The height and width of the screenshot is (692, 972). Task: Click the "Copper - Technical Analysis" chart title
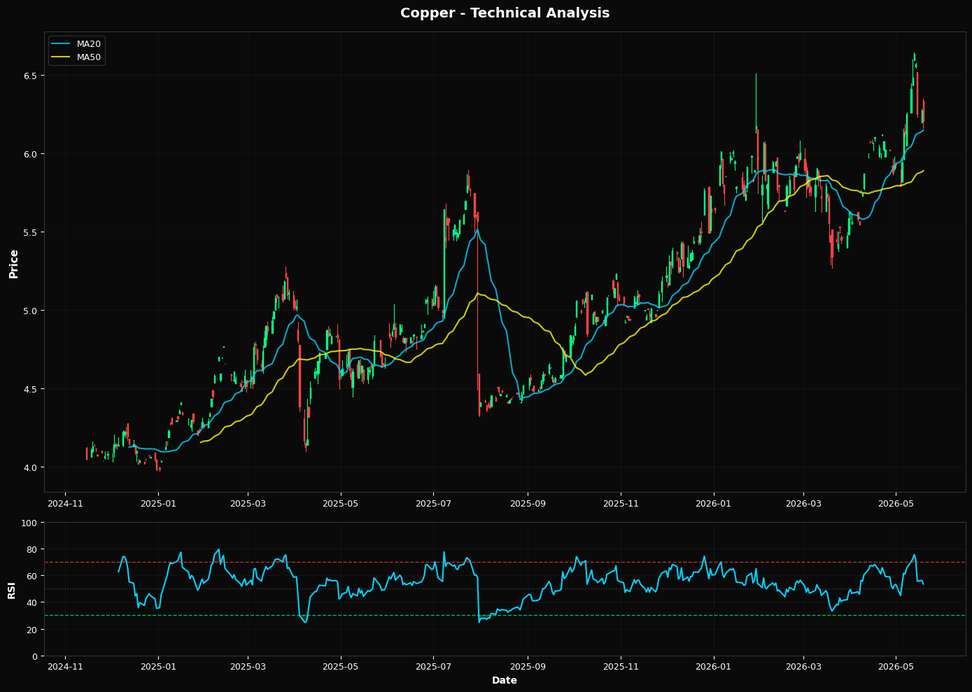click(x=505, y=12)
